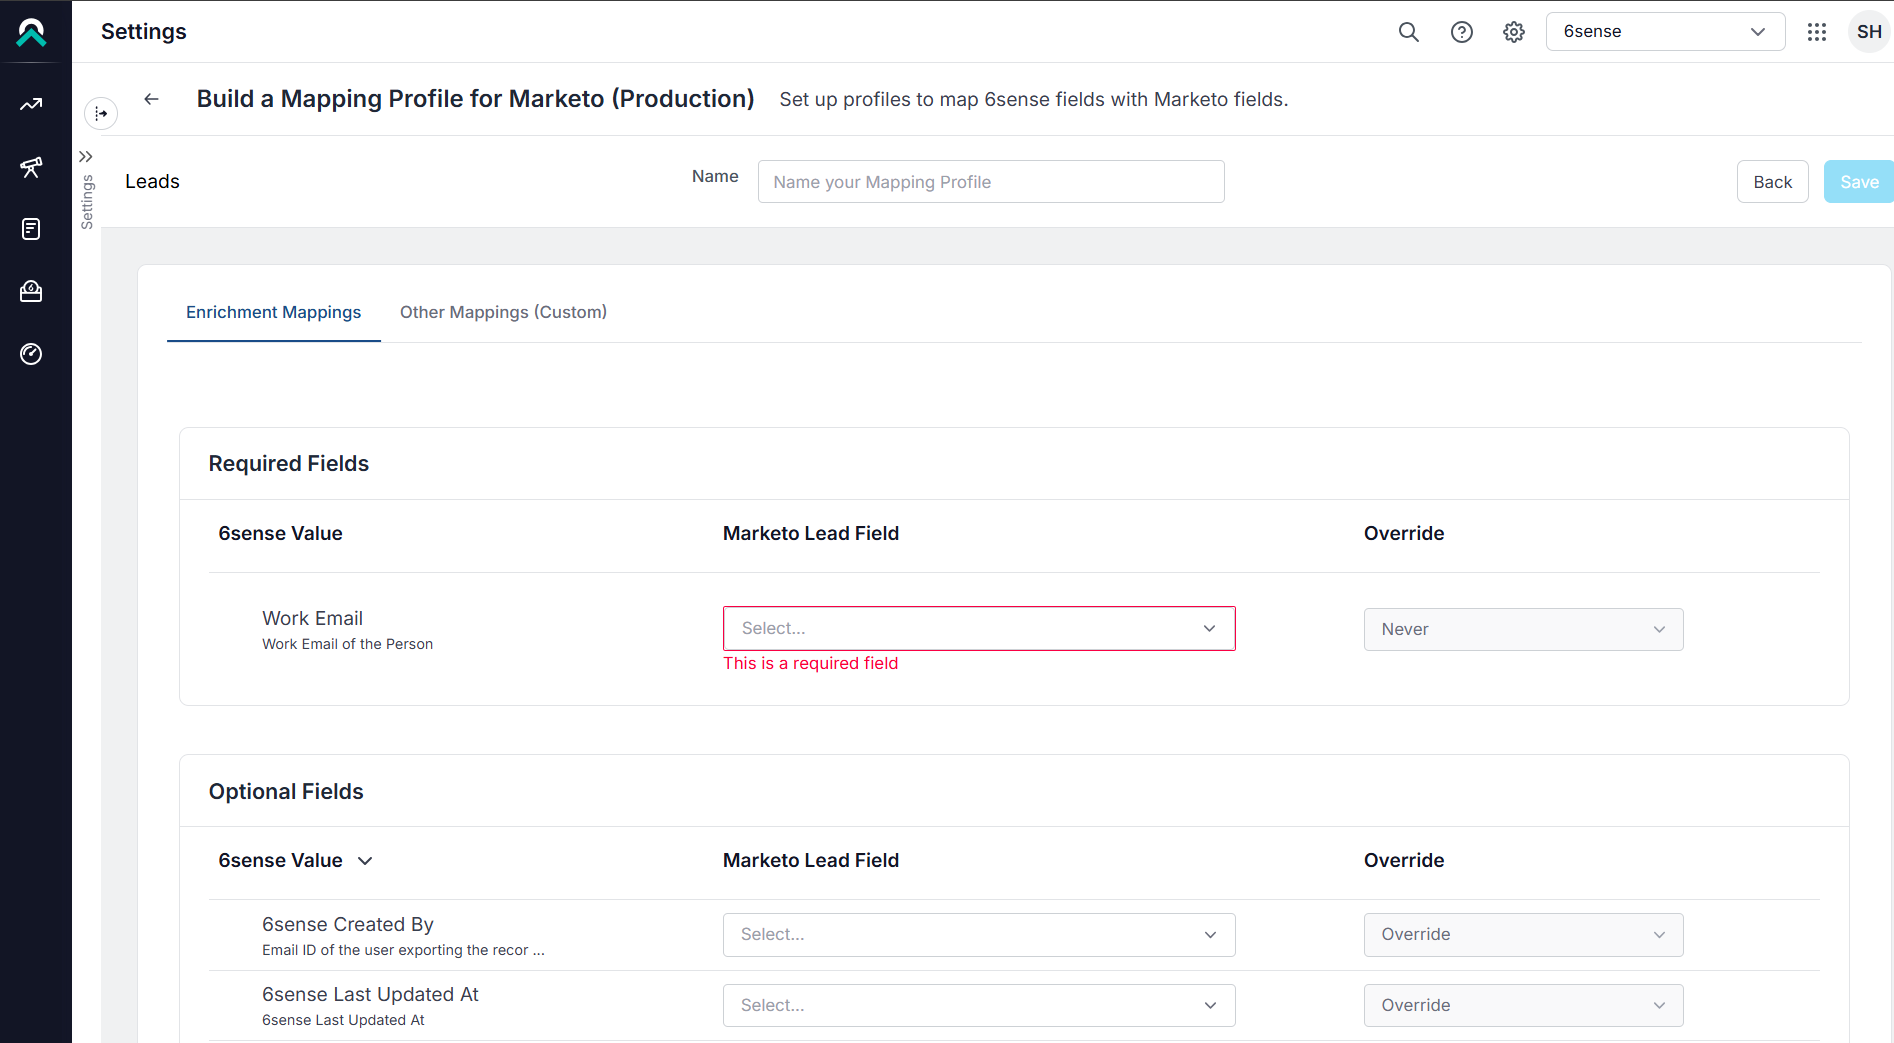The width and height of the screenshot is (1894, 1043).
Task: Open the document list icon in sidebar
Action: [31, 229]
